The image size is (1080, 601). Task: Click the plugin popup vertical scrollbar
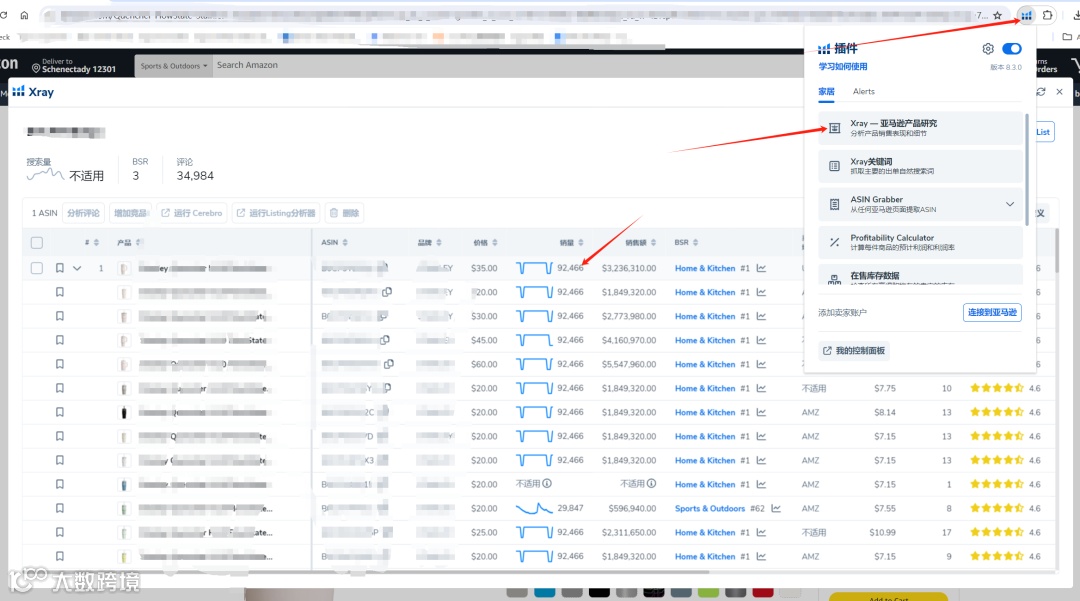tap(1027, 169)
